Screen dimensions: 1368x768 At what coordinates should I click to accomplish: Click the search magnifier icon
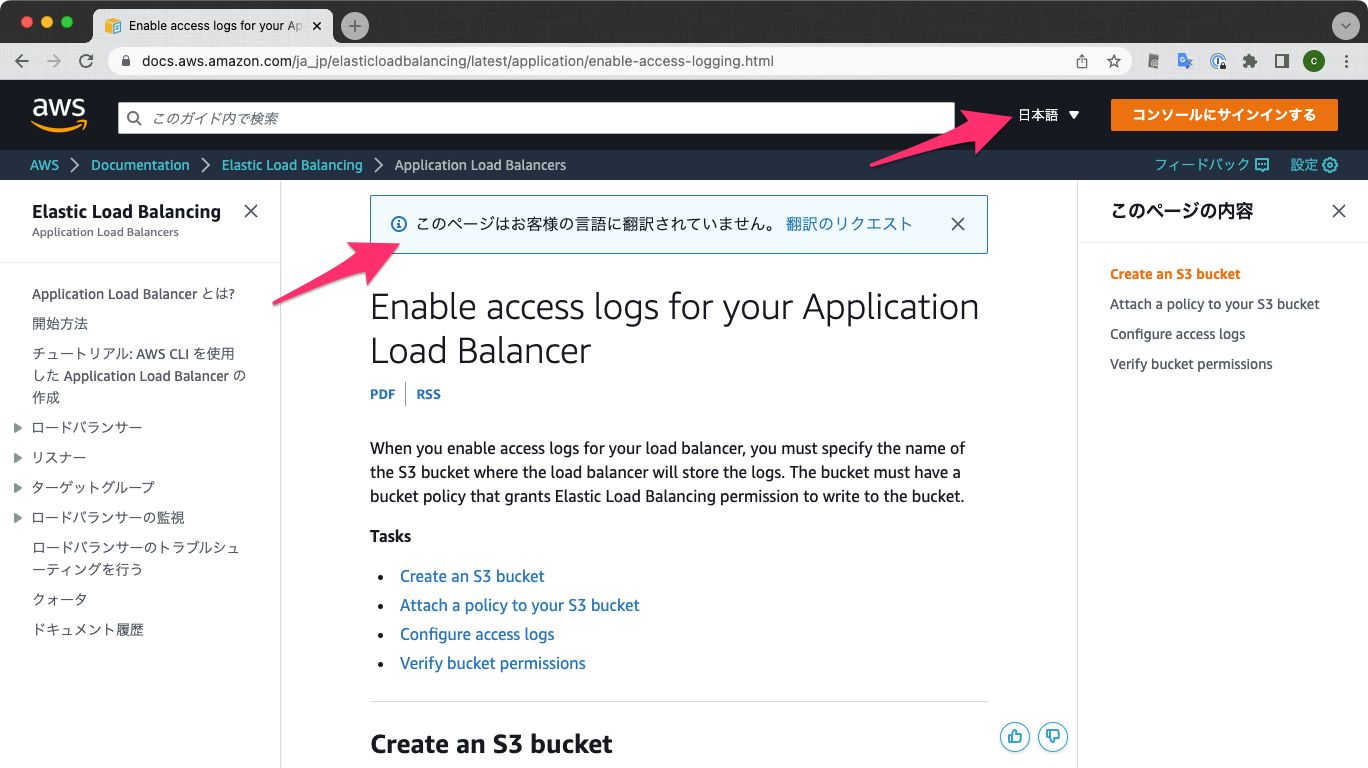[x=135, y=118]
